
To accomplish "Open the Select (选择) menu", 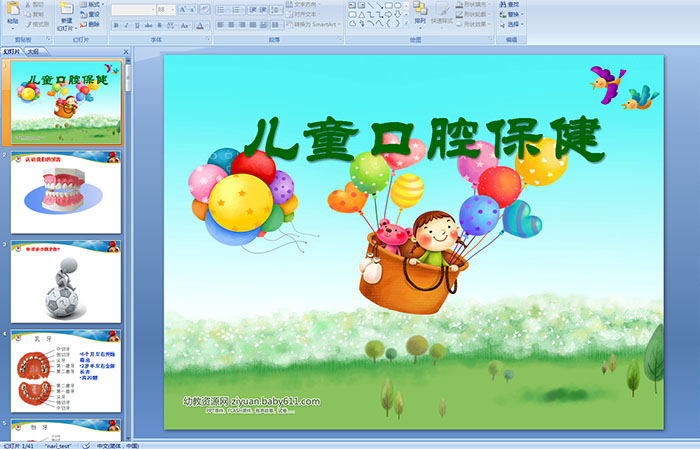I will coord(511,24).
